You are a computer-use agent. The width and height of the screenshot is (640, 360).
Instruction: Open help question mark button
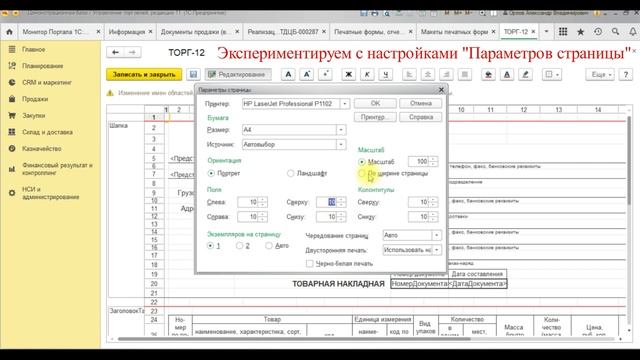click(626, 74)
